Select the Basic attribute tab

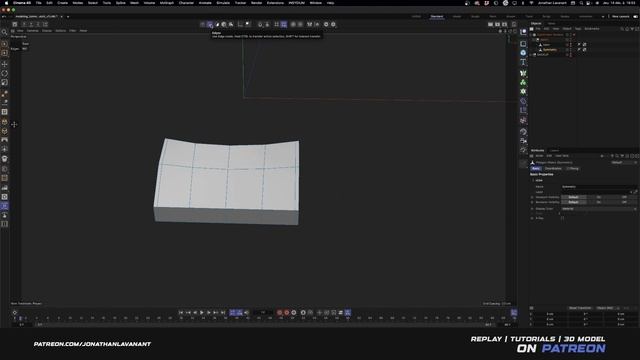(x=536, y=169)
